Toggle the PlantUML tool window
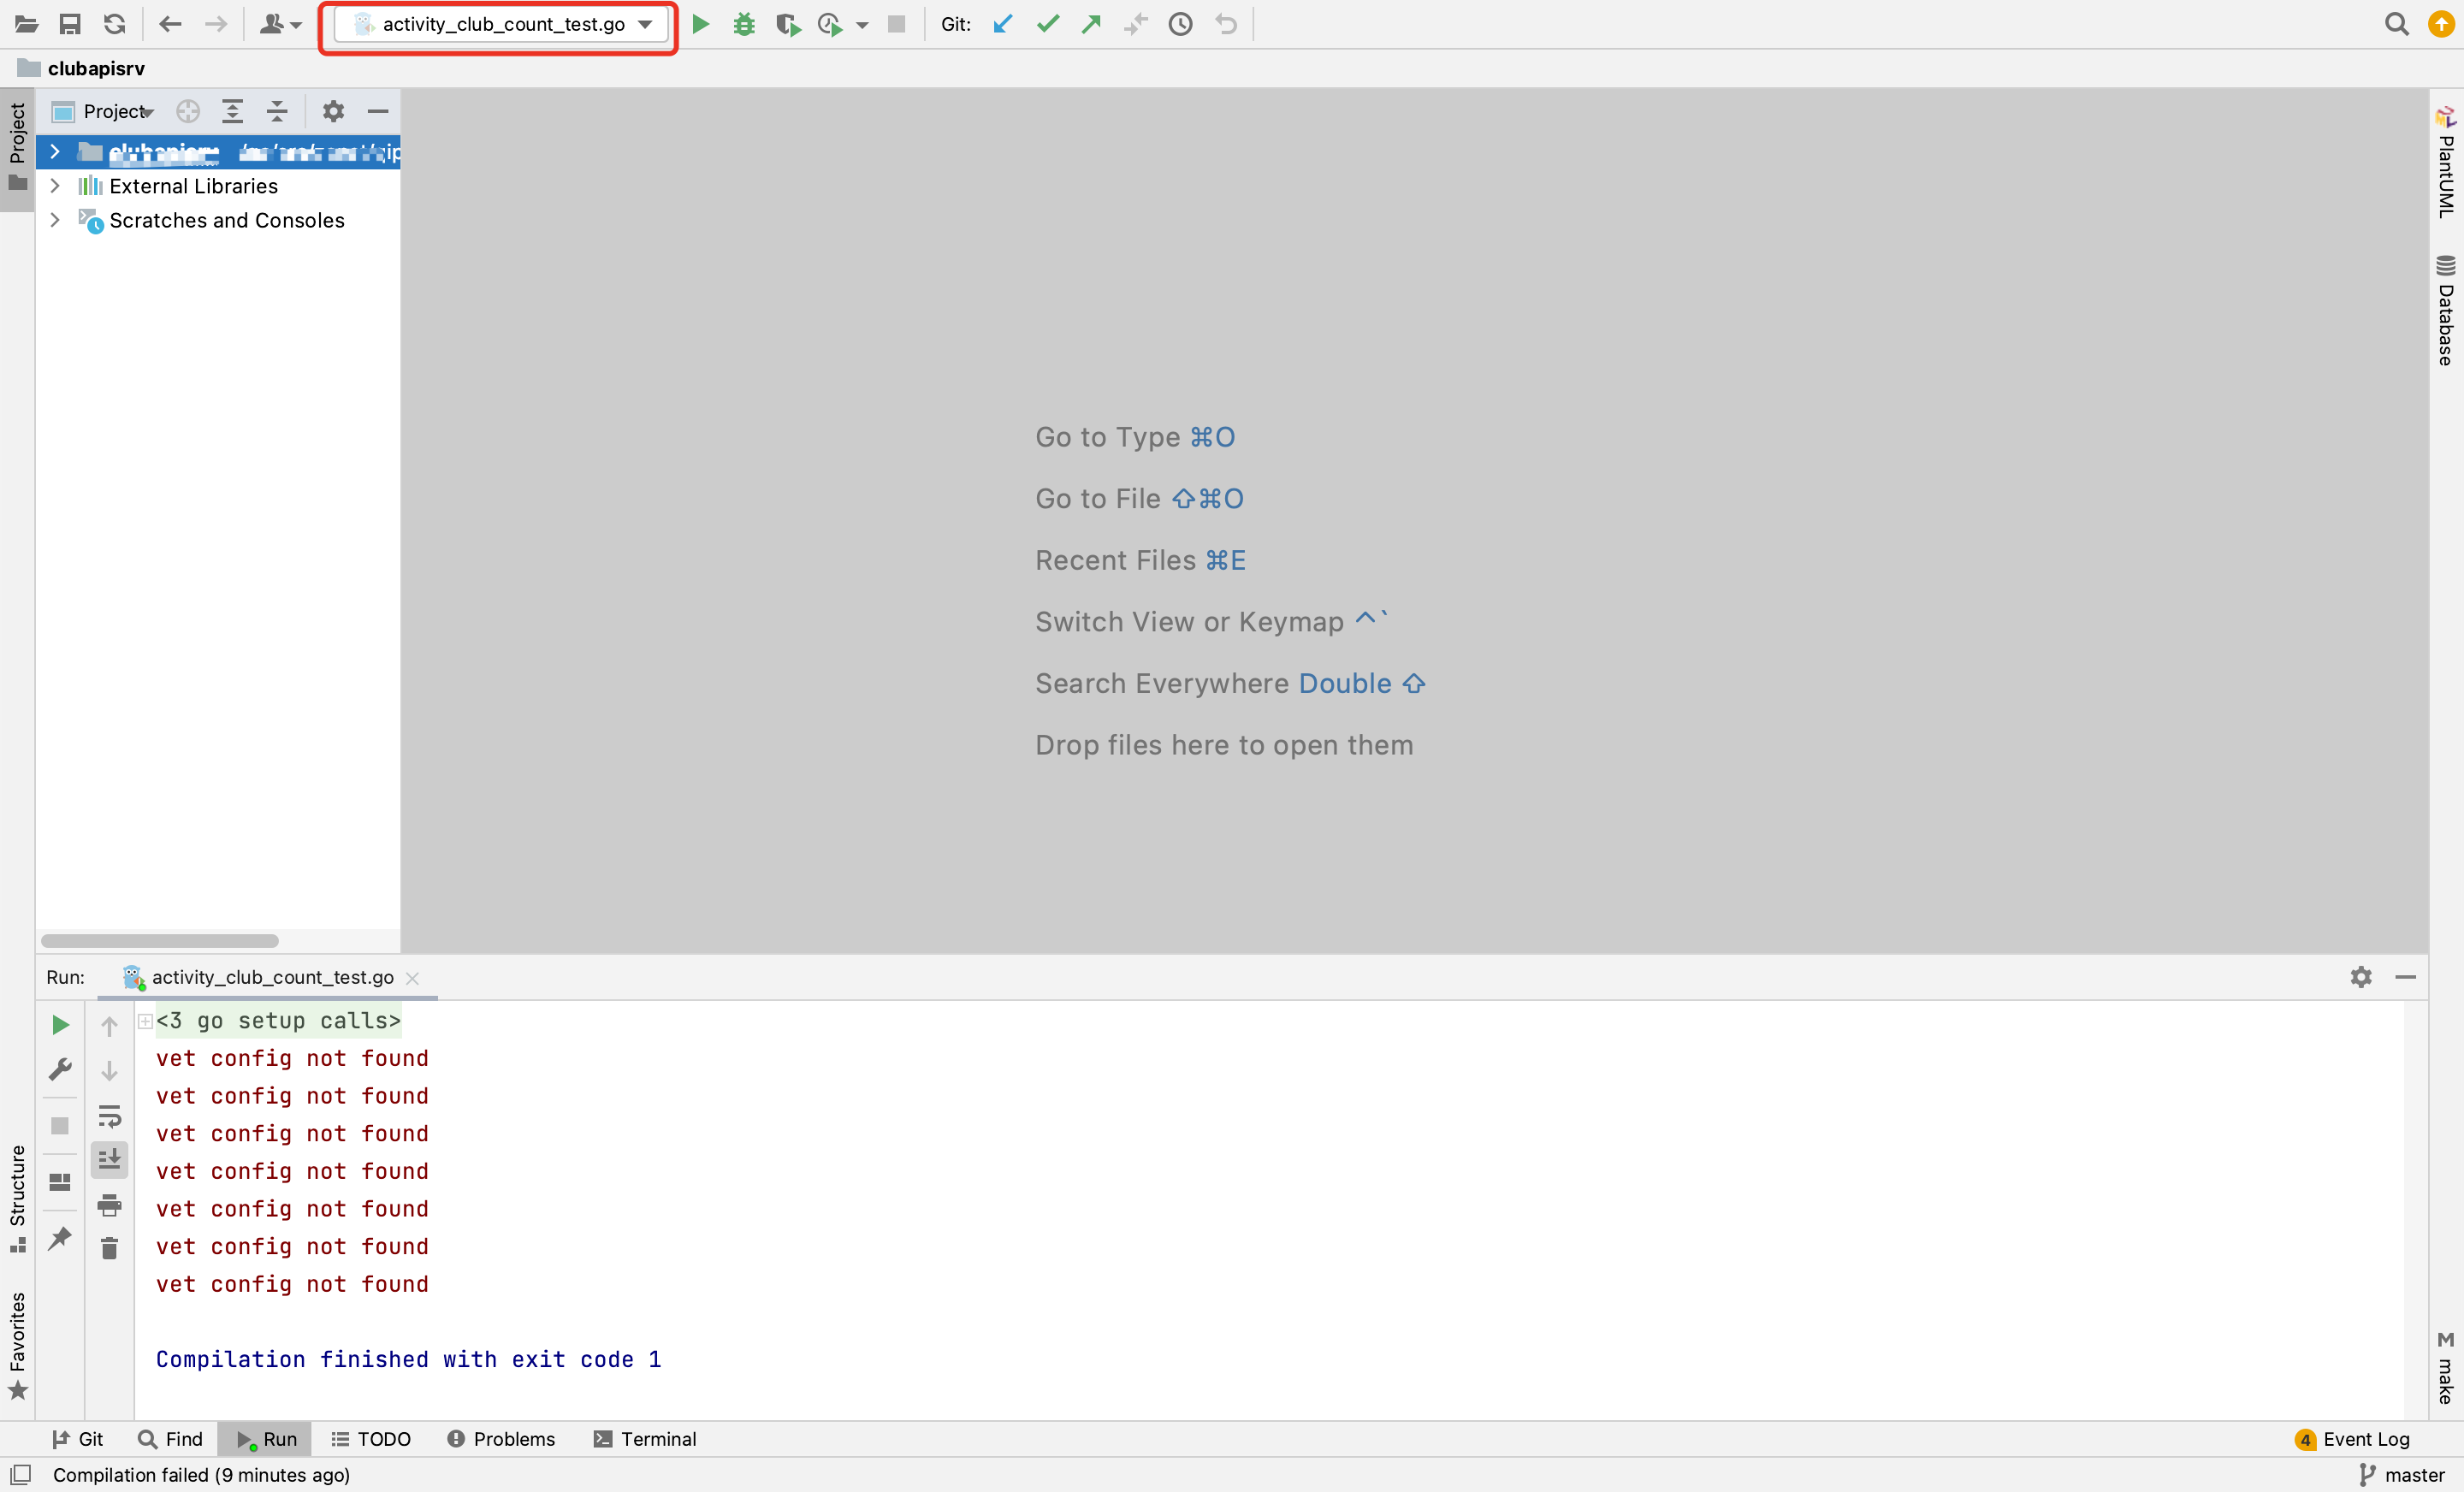This screenshot has height=1492, width=2464. pyautogui.click(x=2445, y=162)
